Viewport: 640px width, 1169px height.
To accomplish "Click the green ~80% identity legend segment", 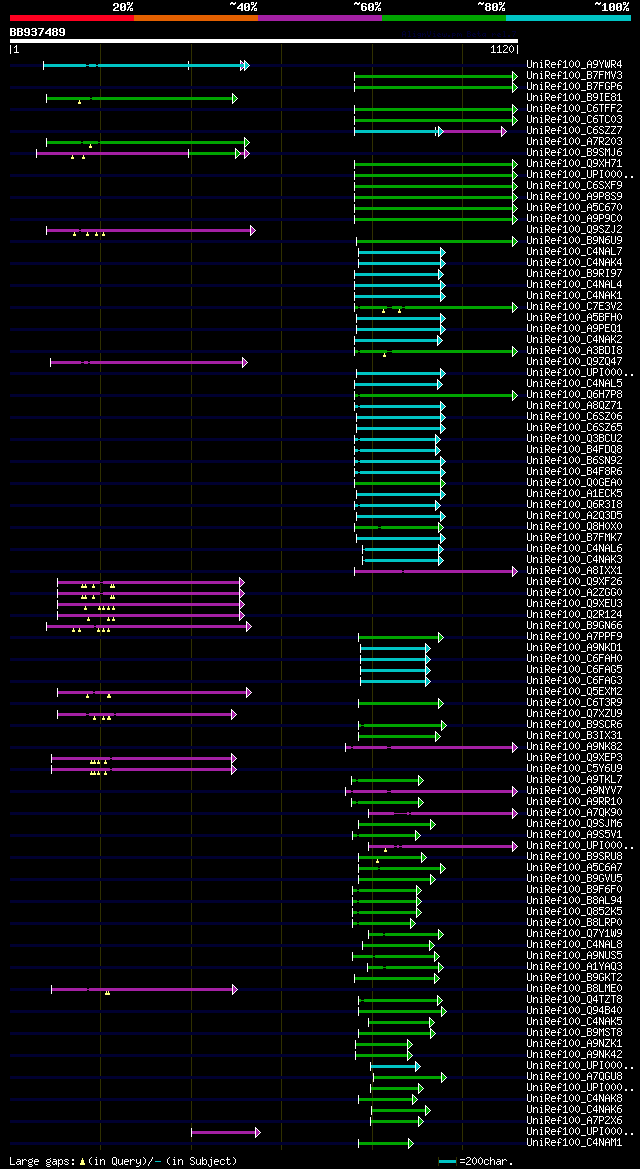I will [444, 17].
